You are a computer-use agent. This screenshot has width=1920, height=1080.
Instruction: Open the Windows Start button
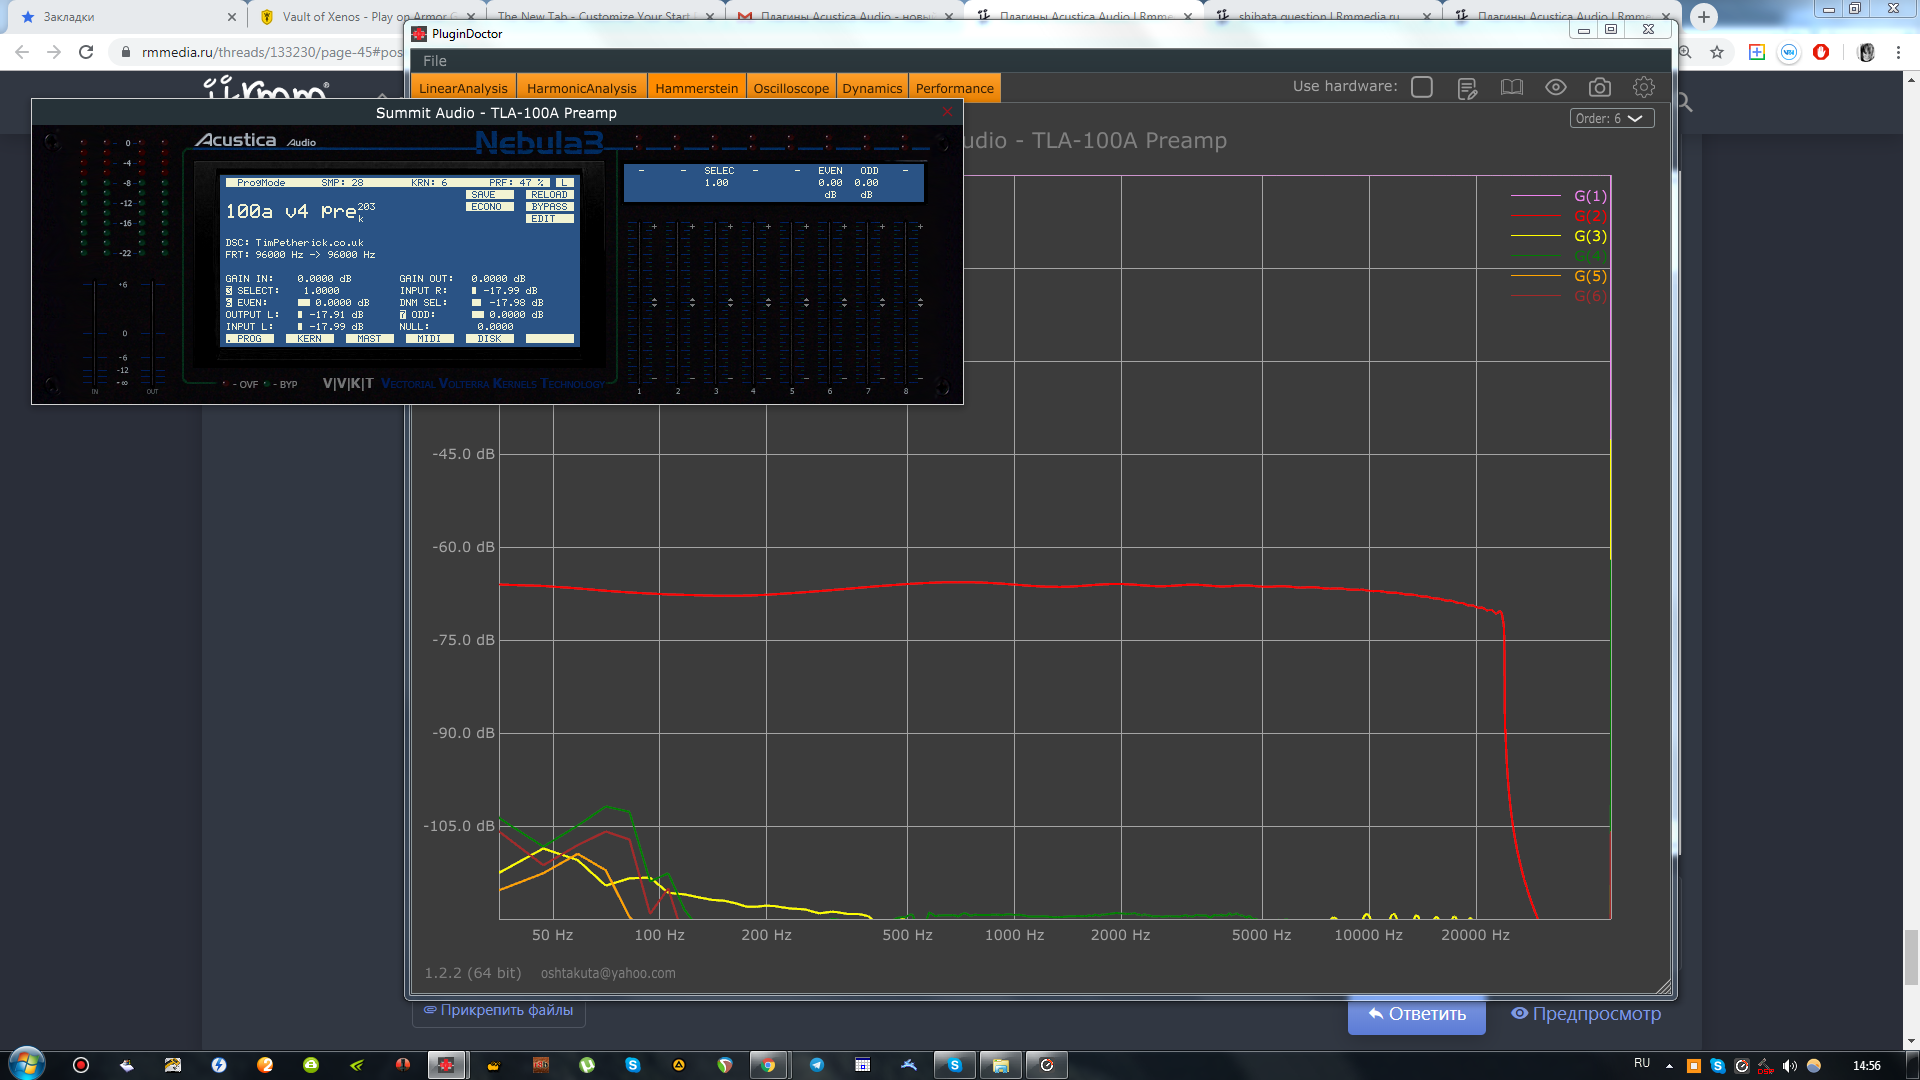pos(26,1064)
